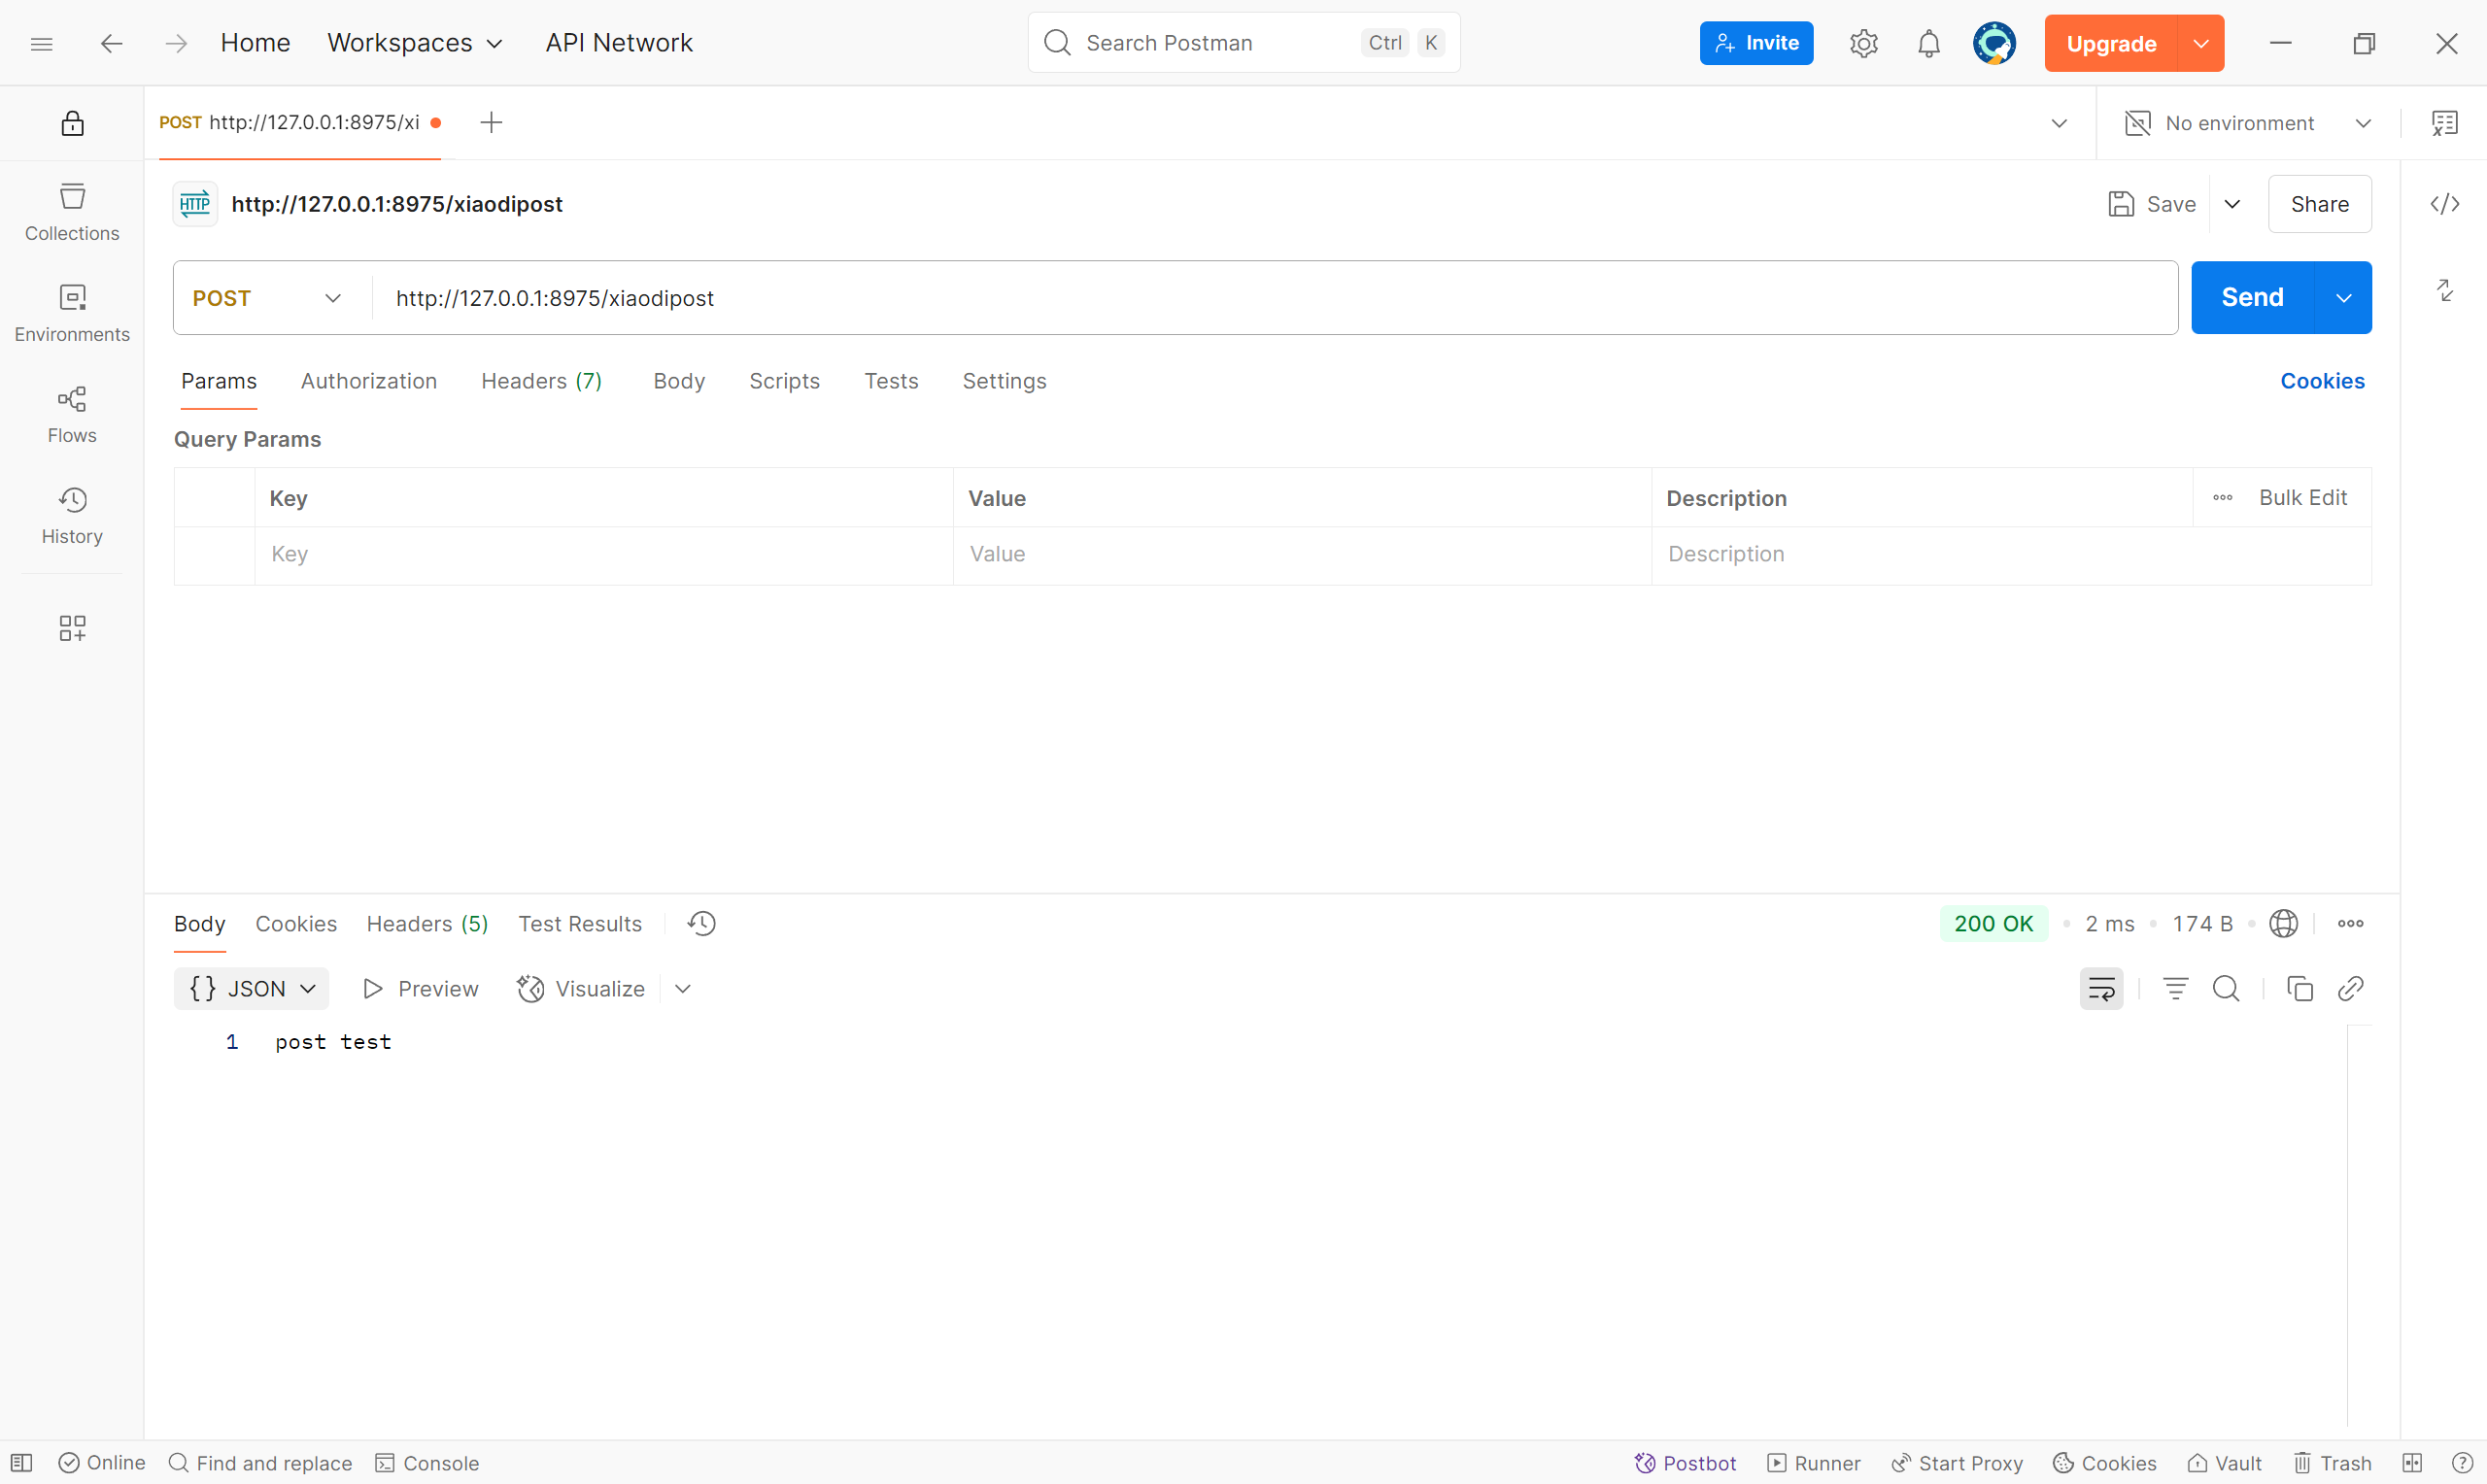Click the request URL input field
The image size is (2487, 1484).
point(1270,298)
